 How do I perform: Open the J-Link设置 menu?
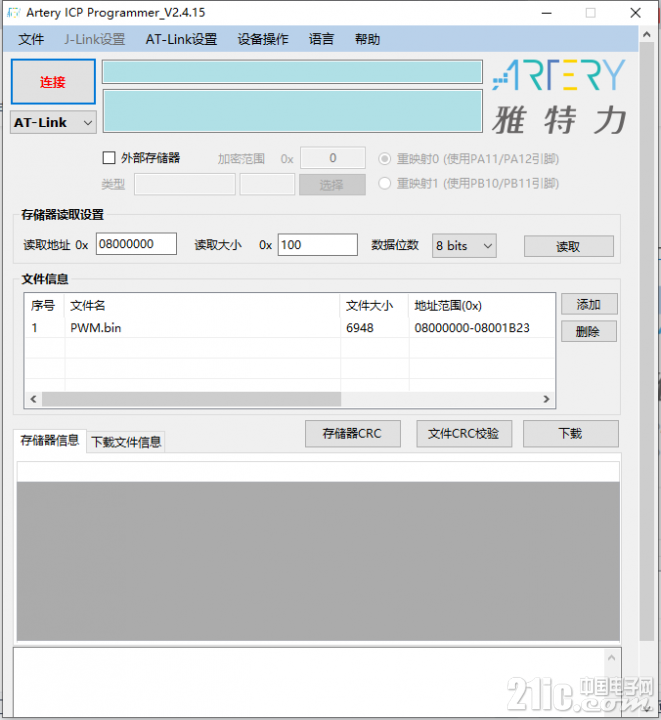[x=95, y=39]
